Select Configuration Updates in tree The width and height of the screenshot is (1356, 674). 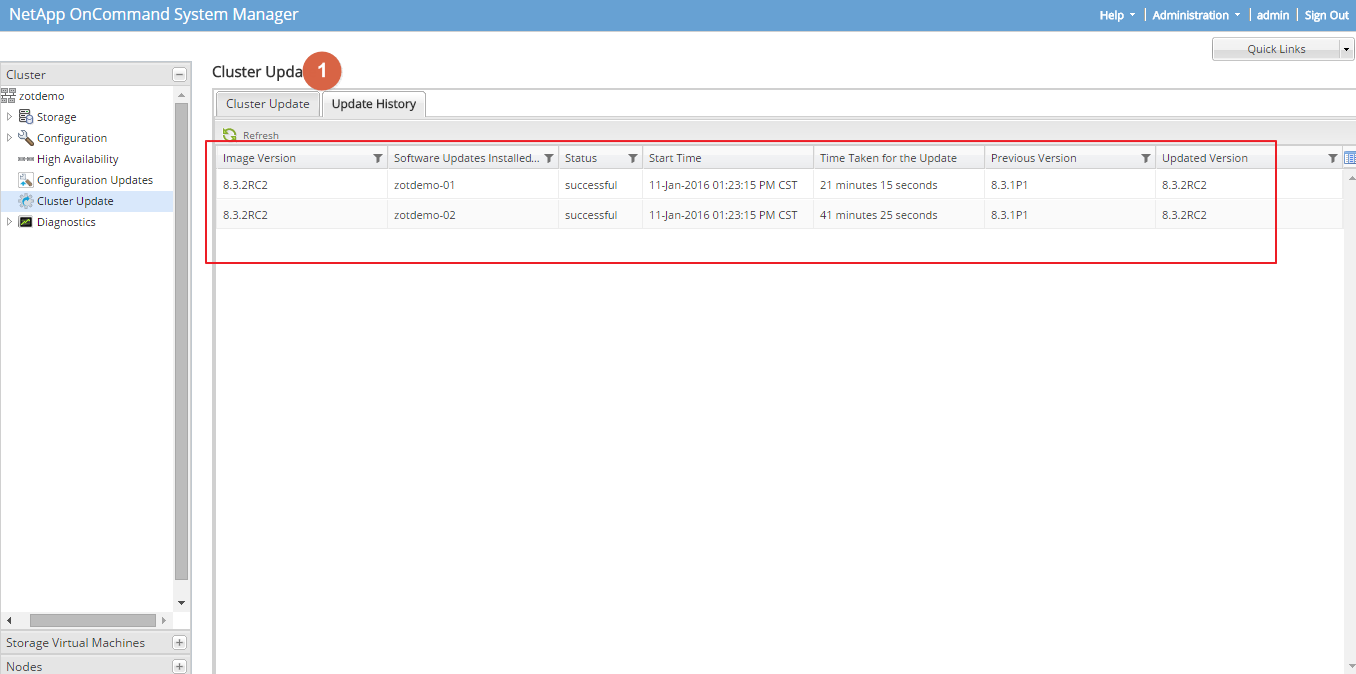[95, 180]
